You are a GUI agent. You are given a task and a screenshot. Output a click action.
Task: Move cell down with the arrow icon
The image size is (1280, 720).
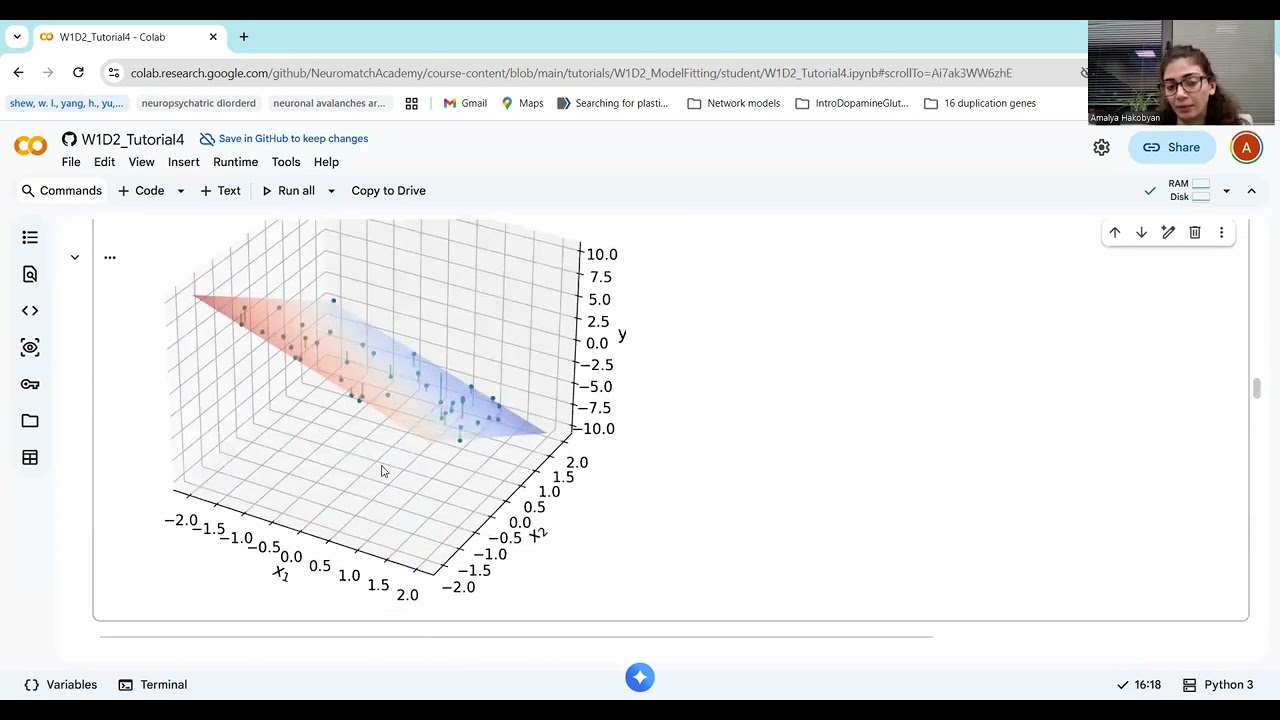[x=1141, y=232]
